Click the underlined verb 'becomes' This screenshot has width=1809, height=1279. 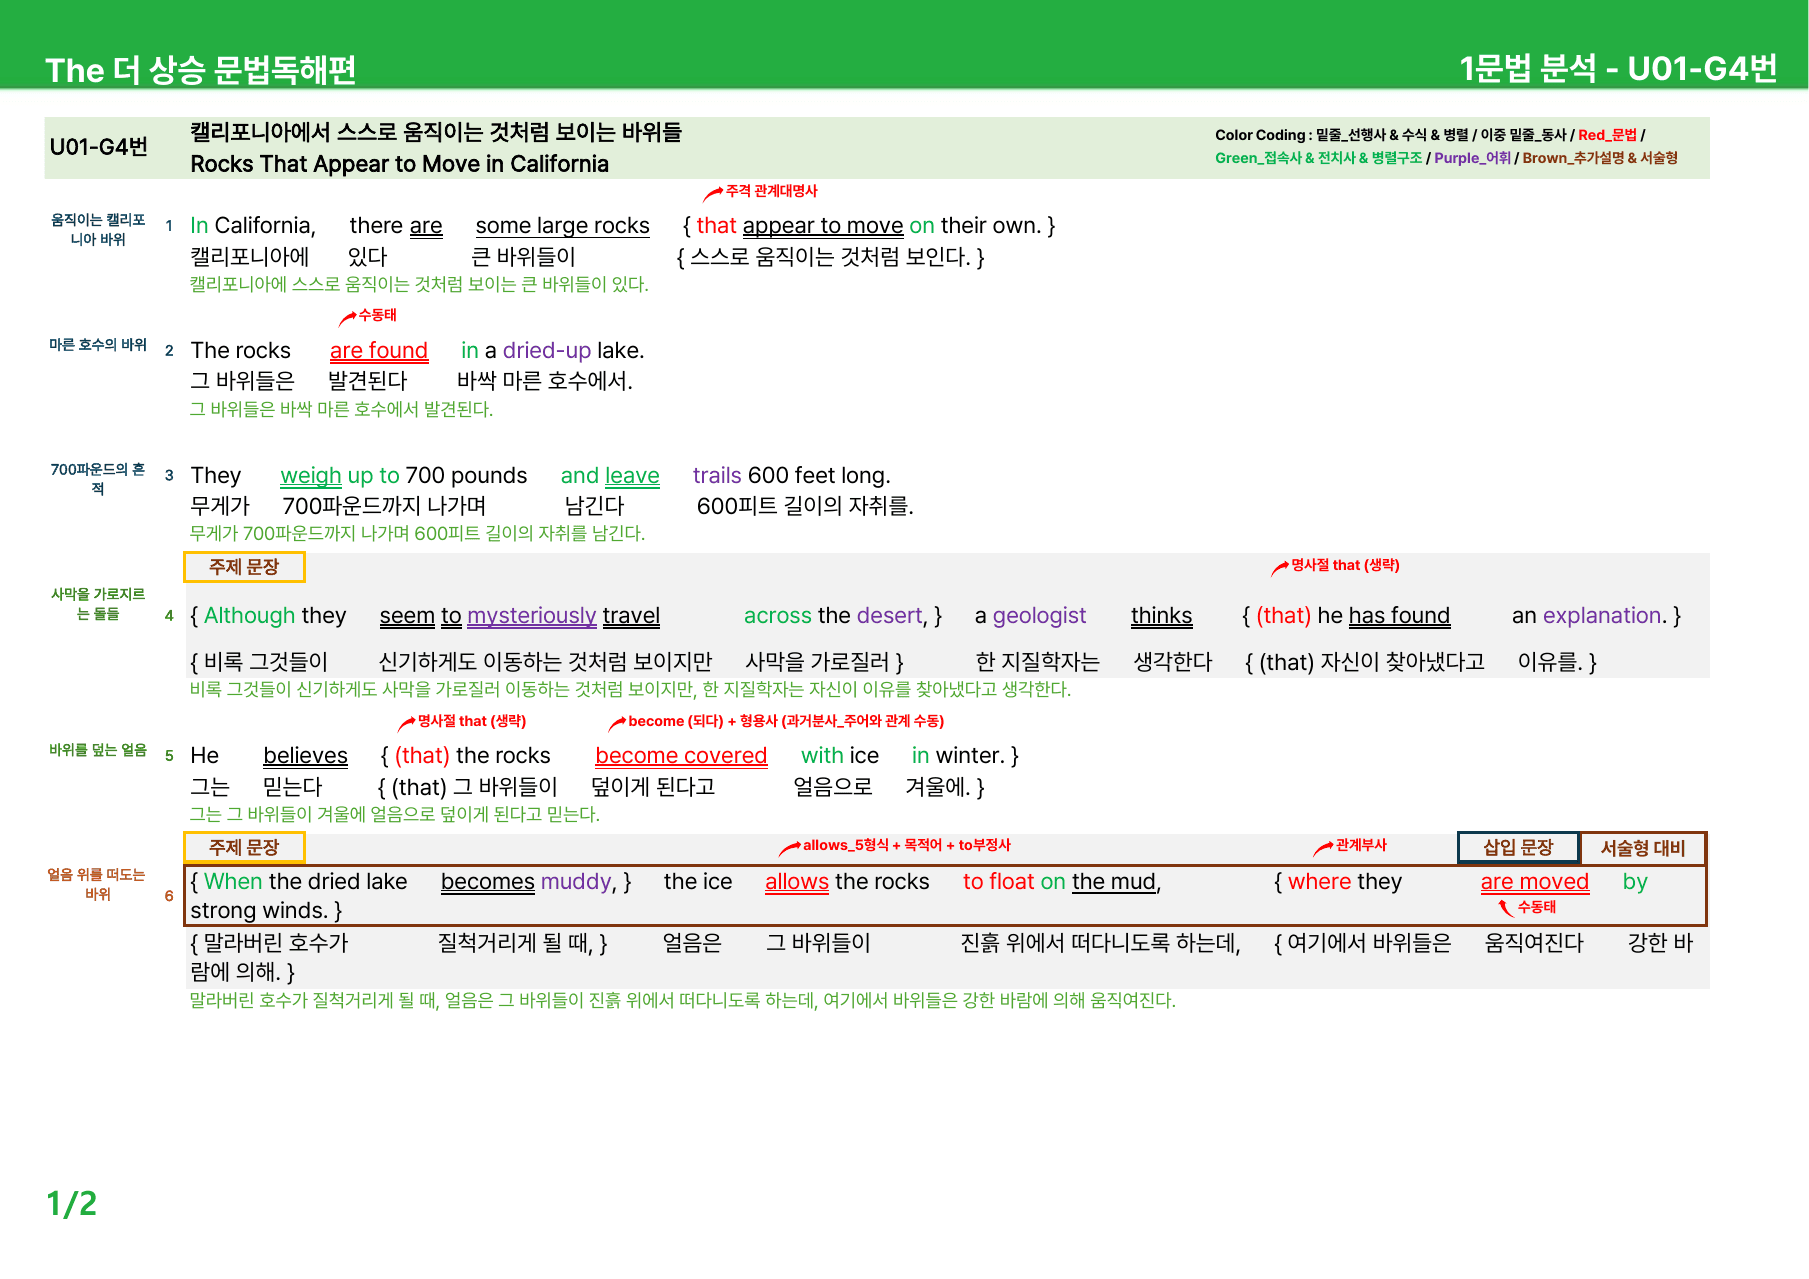point(488,882)
